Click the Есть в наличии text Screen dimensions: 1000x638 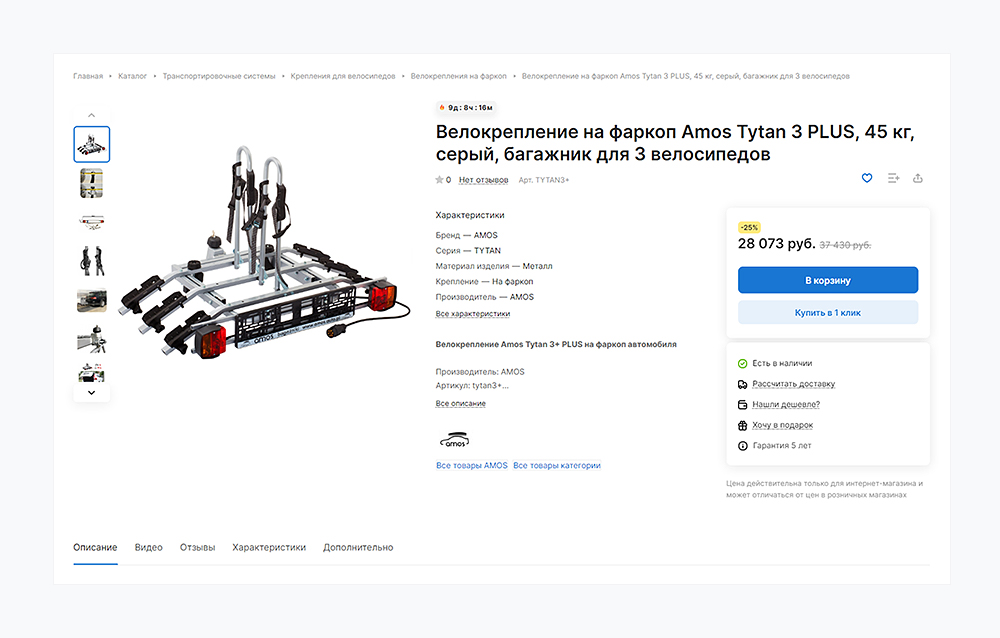tap(782, 364)
